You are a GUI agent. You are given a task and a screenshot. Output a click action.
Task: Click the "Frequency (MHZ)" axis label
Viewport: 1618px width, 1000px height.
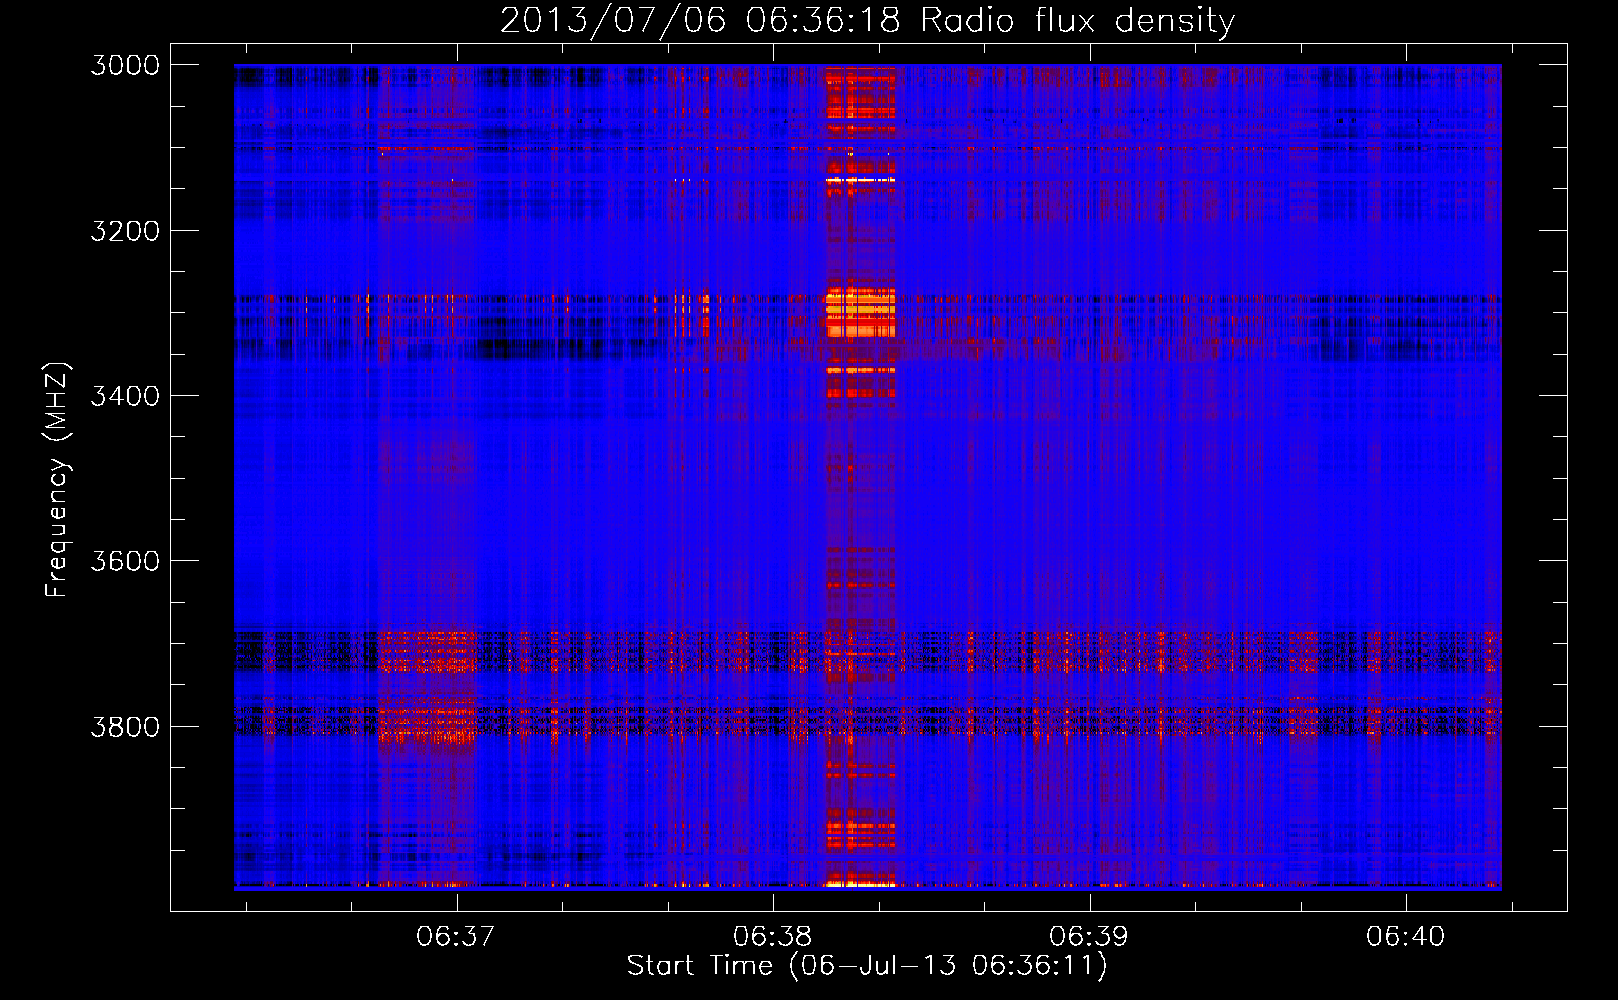tap(57, 480)
